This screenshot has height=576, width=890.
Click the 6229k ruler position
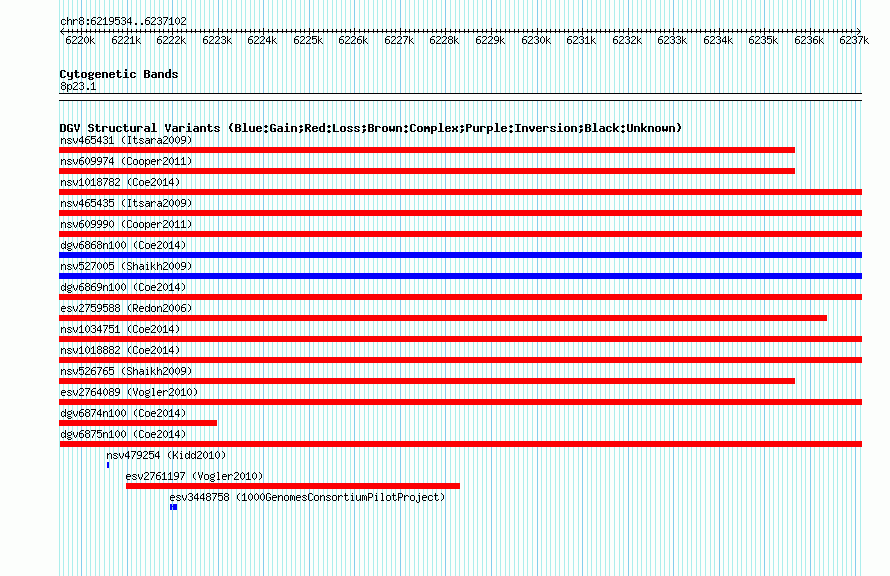point(490,40)
